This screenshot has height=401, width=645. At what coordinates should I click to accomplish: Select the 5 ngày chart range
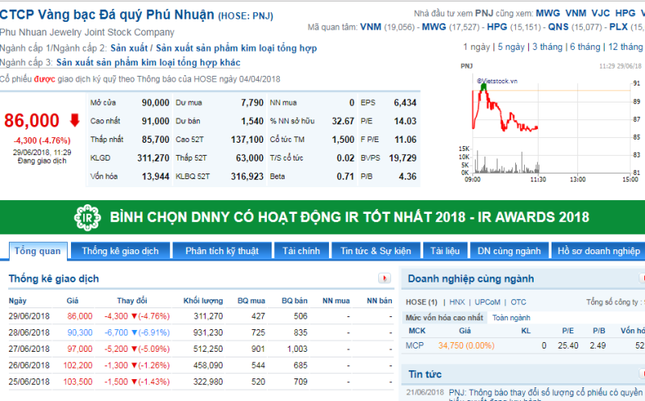pos(511,47)
